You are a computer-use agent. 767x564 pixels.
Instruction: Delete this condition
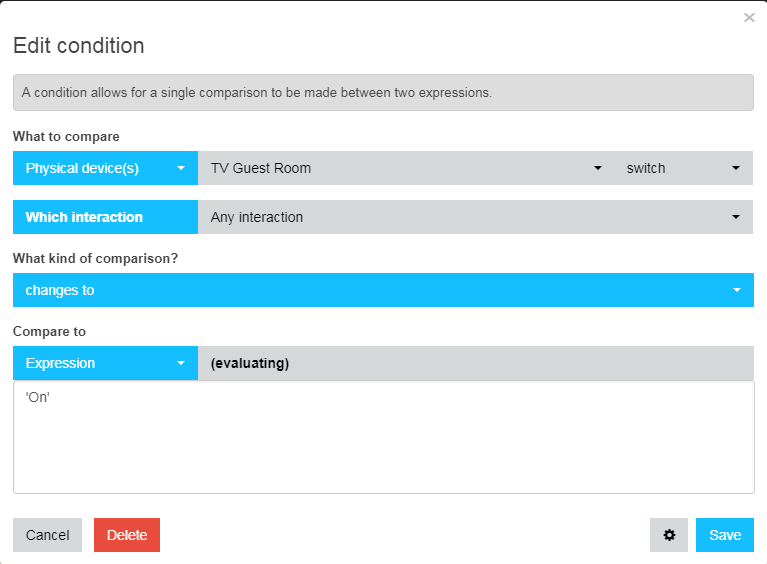(x=127, y=535)
